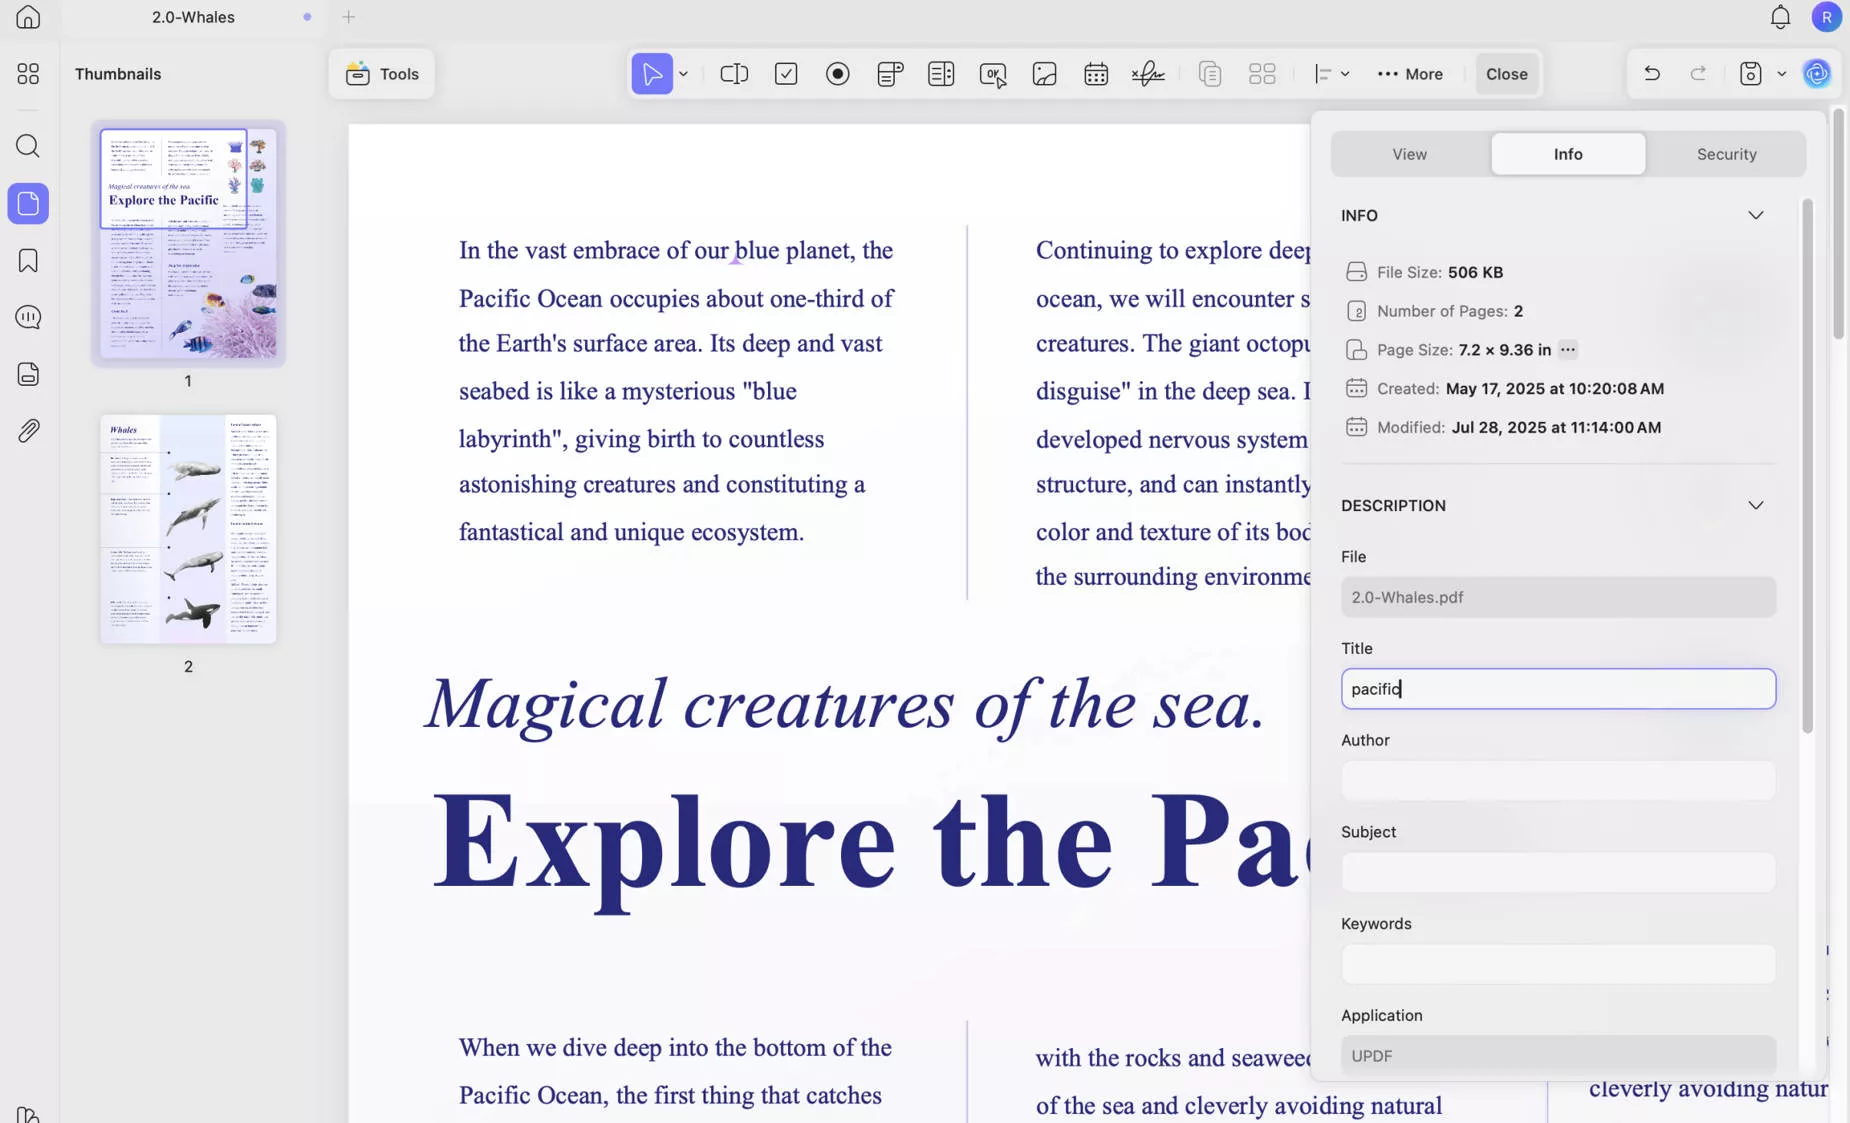Collapse the DESCRIPTION section
Image resolution: width=1850 pixels, height=1123 pixels.
pyautogui.click(x=1756, y=505)
